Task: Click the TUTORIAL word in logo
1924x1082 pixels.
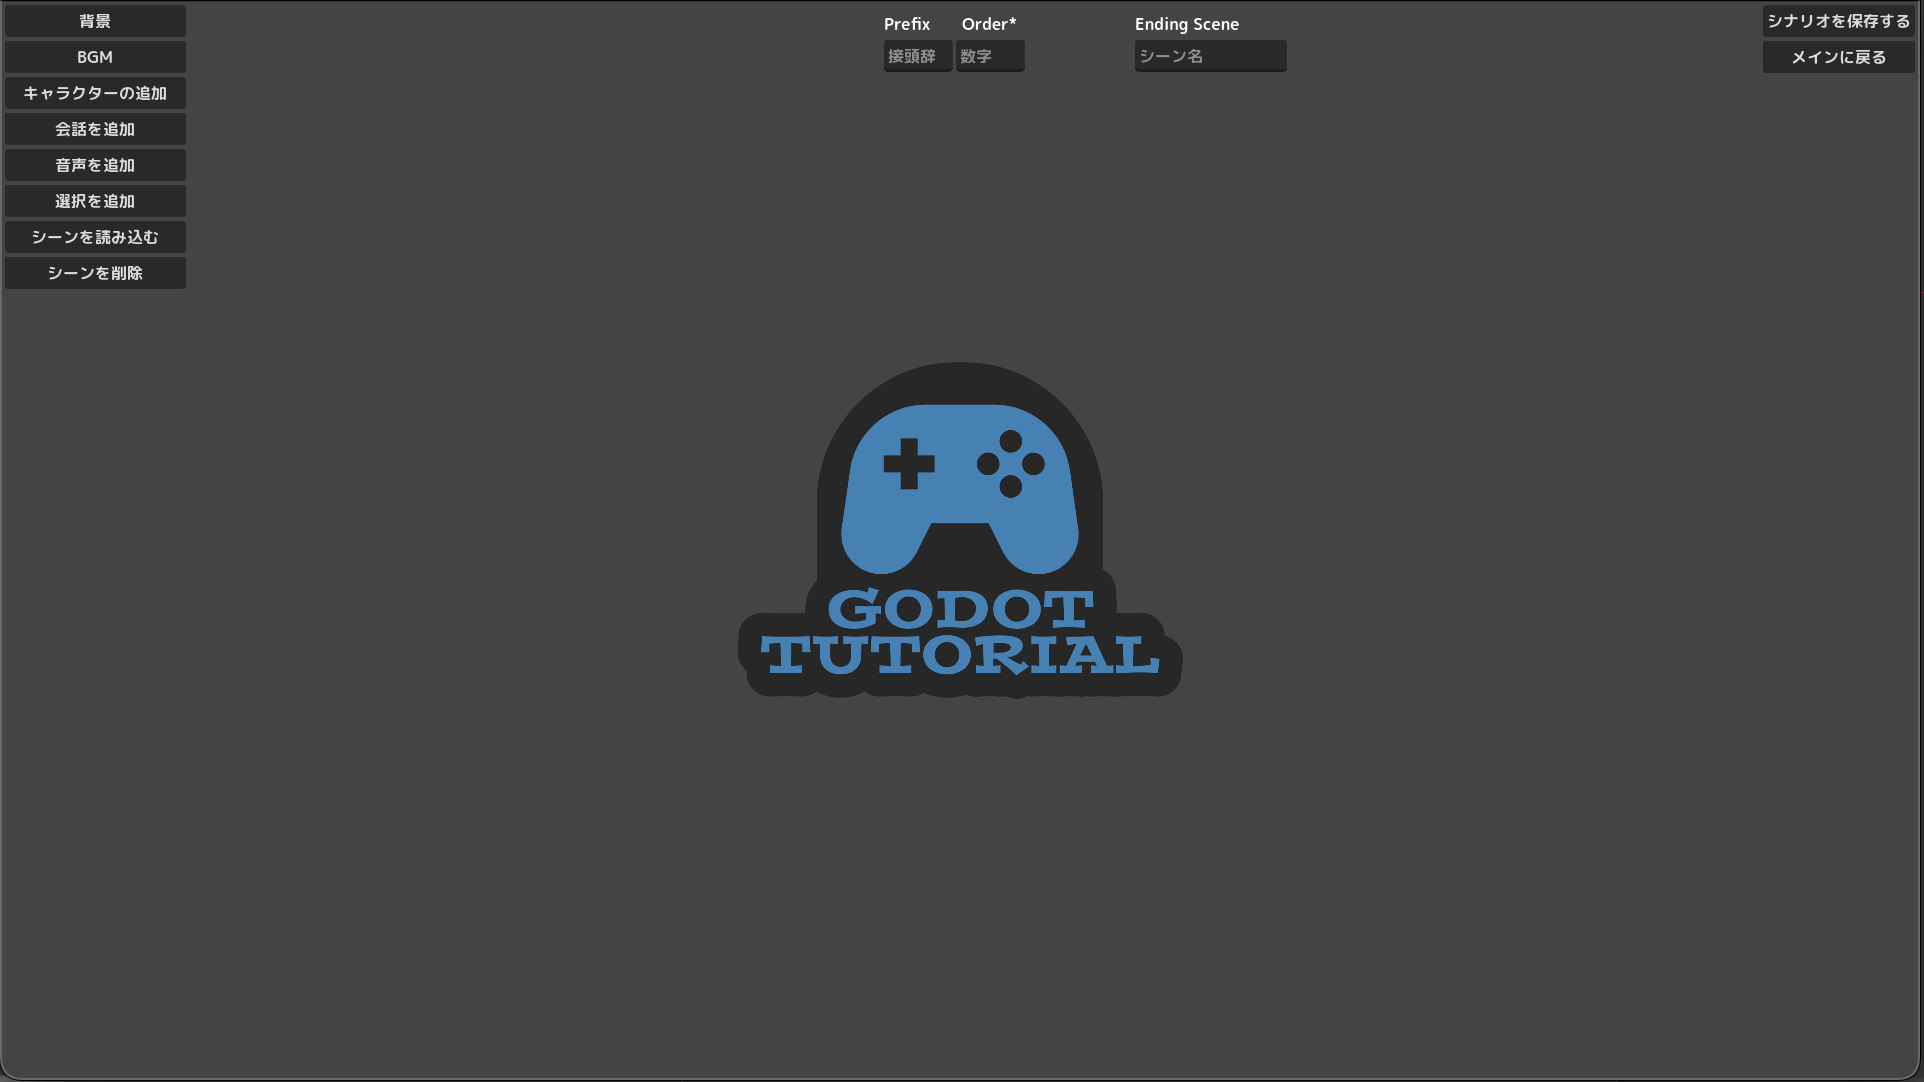Action: (x=960, y=655)
